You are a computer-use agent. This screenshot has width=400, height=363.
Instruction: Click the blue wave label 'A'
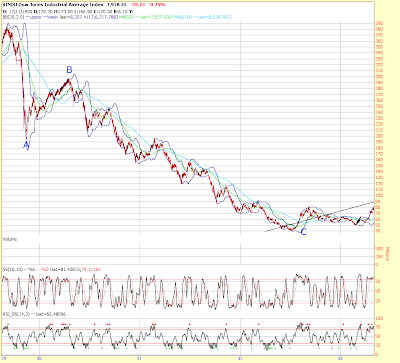pos(26,145)
